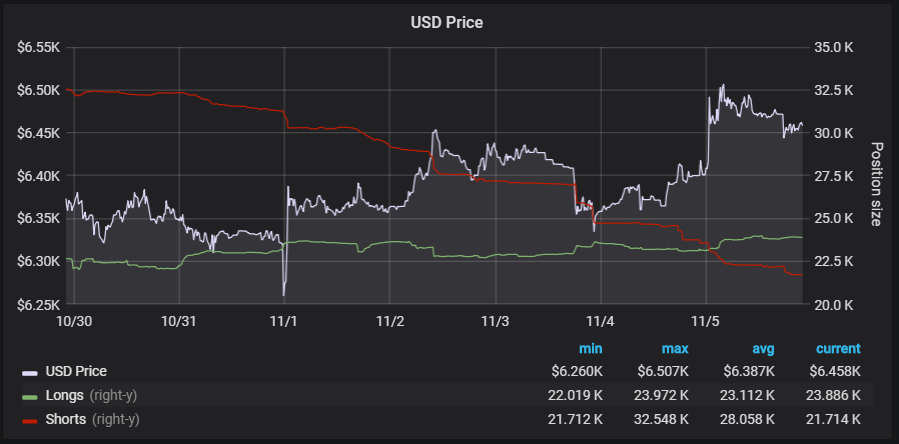Click the $6.50K left axis label
This screenshot has width=899, height=444.
[x=38, y=90]
